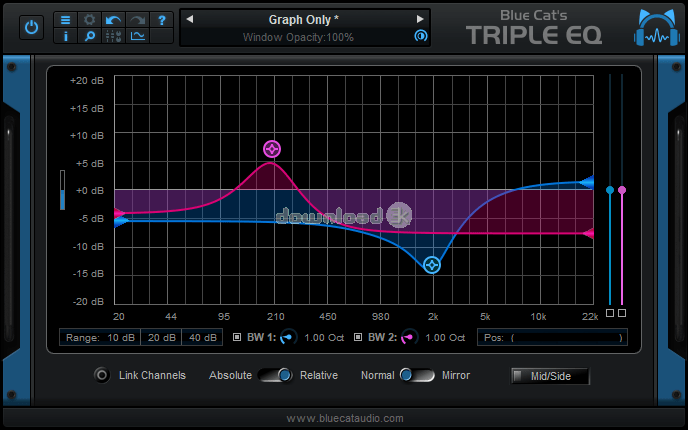Click the pink low-shelf arrow at left edge
Image resolution: width=688 pixels, height=430 pixels.
119,214
